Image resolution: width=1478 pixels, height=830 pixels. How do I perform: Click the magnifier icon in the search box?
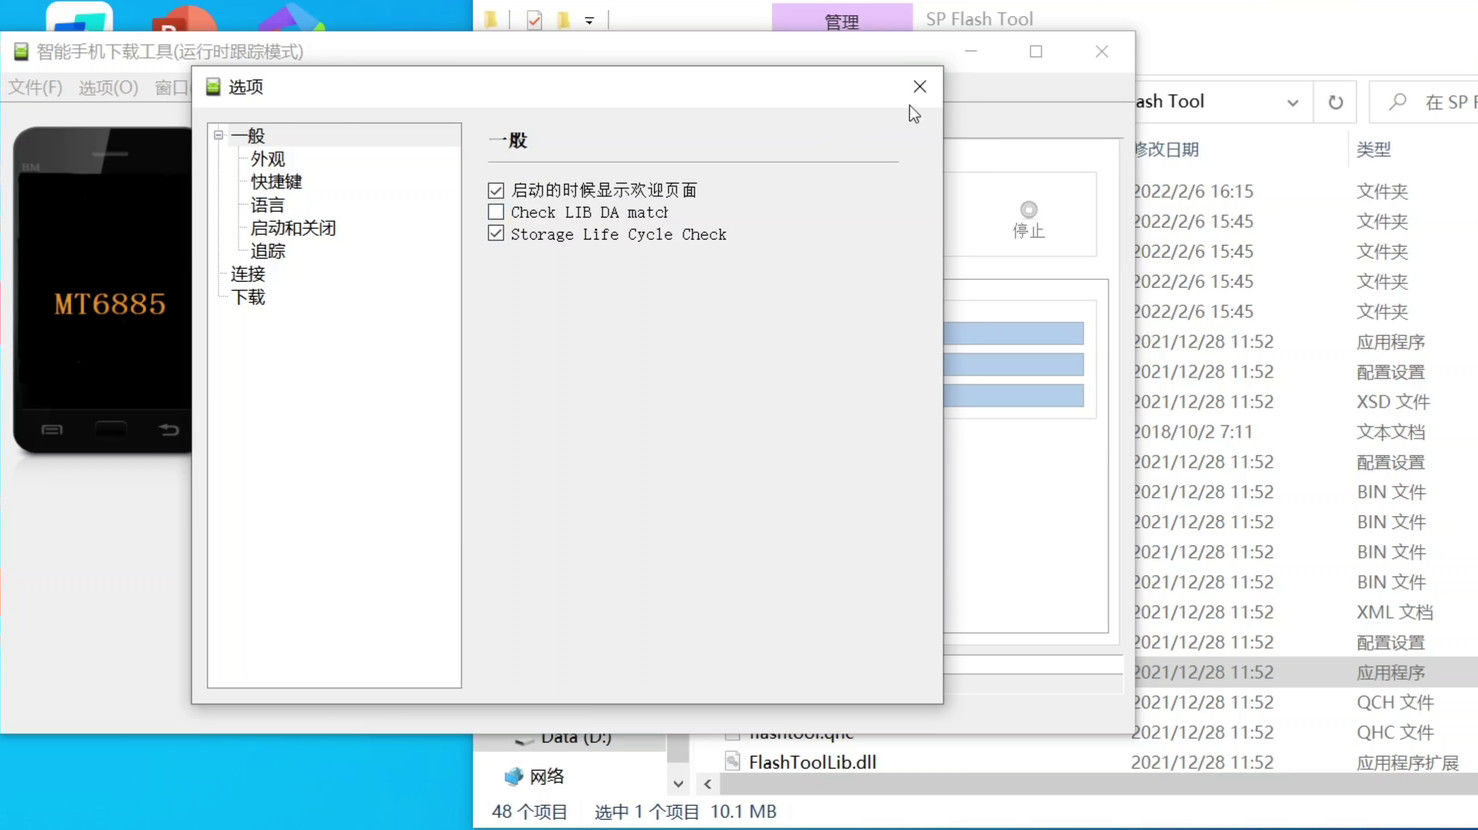1396,101
